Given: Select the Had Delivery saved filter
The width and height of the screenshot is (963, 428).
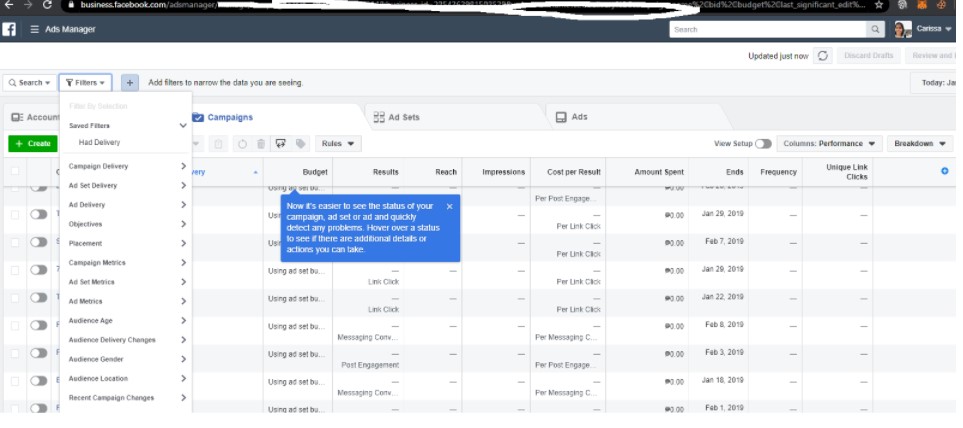Looking at the screenshot, I should [99, 142].
